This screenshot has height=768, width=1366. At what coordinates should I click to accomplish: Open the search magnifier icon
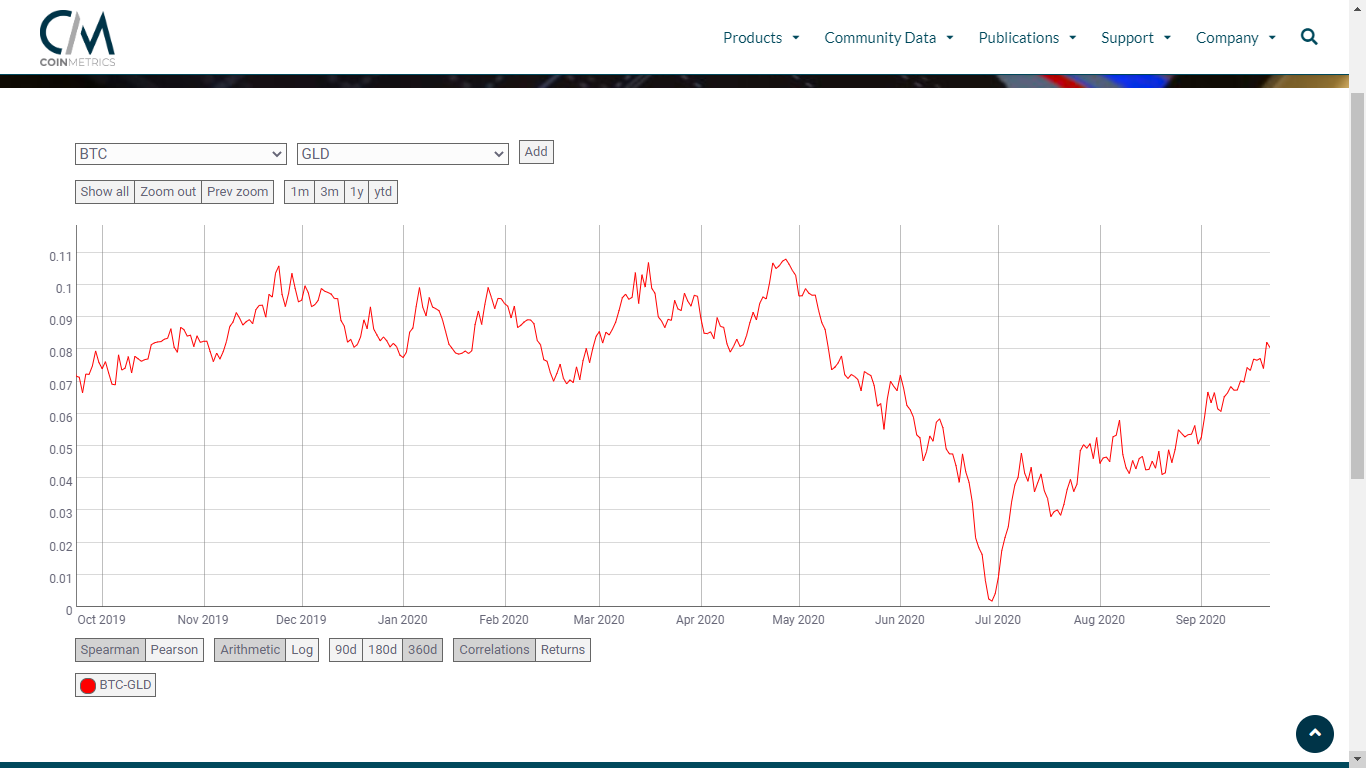click(1309, 37)
